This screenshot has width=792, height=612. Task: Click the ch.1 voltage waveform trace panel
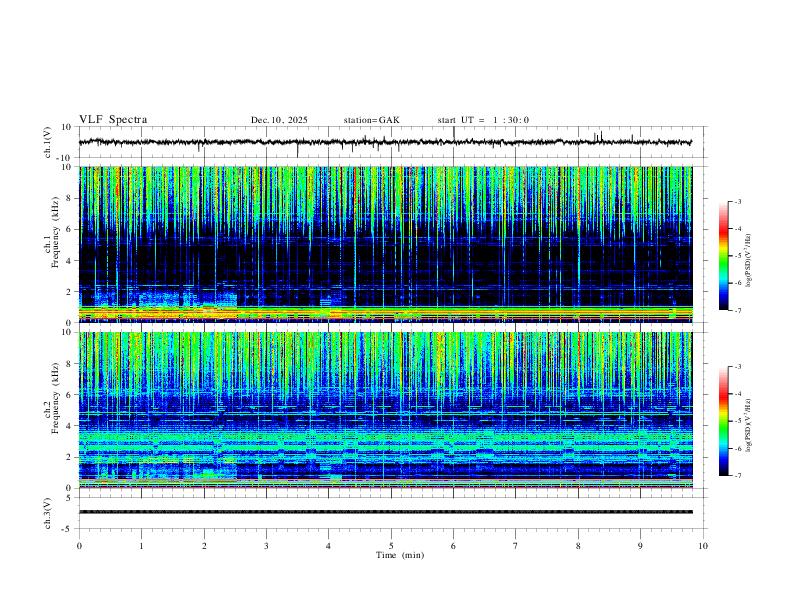pos(393,142)
